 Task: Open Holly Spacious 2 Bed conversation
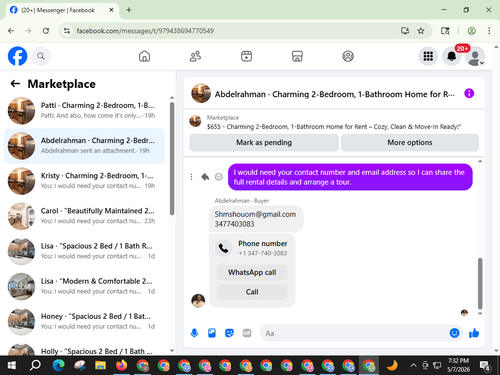tap(84, 349)
